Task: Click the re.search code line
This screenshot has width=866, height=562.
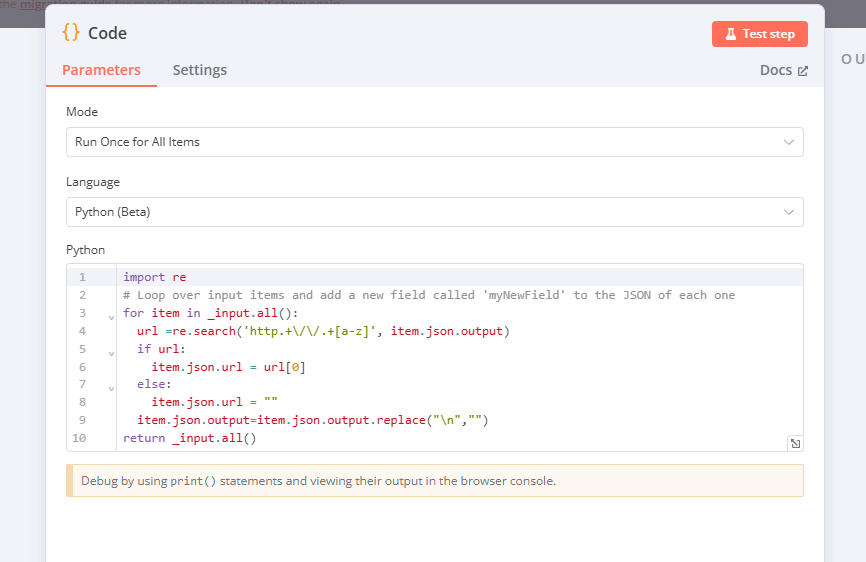Action: (x=323, y=331)
